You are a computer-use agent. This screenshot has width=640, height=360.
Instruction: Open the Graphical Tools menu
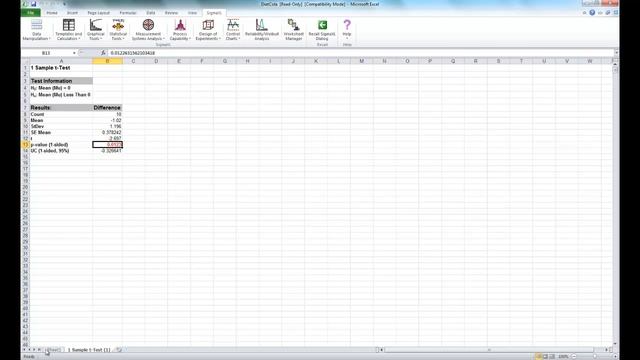pos(96,30)
